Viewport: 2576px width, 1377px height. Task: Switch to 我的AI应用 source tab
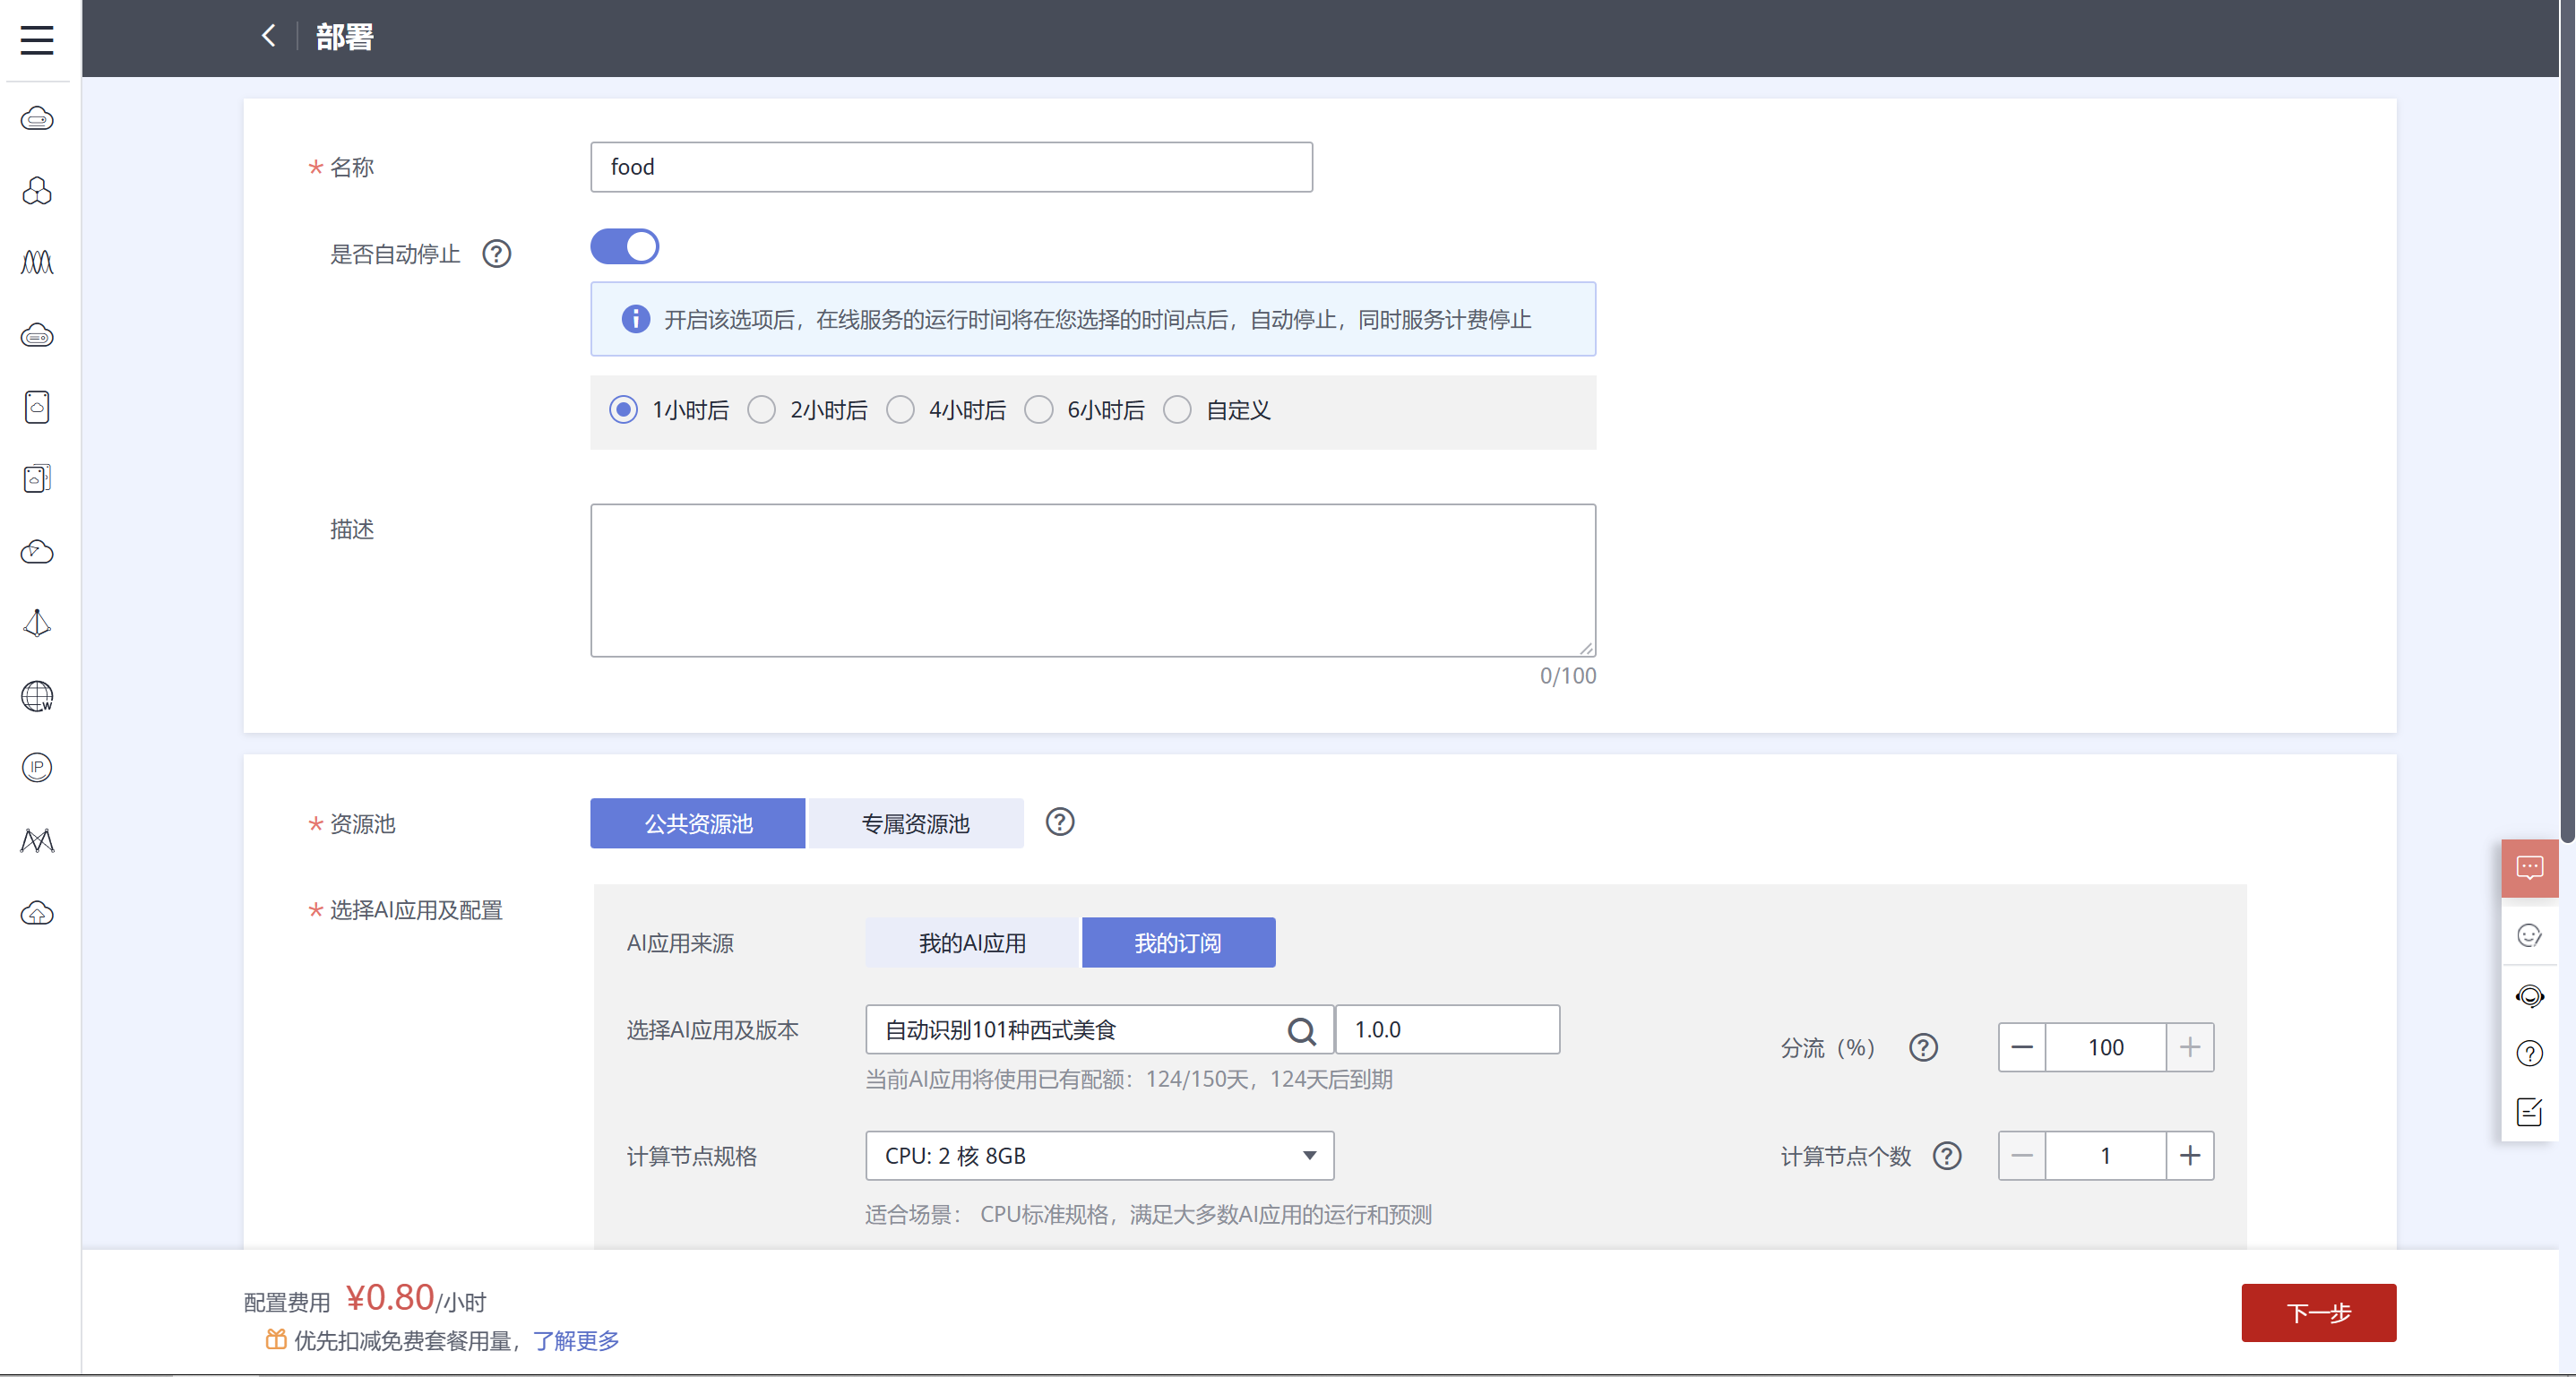tap(972, 943)
